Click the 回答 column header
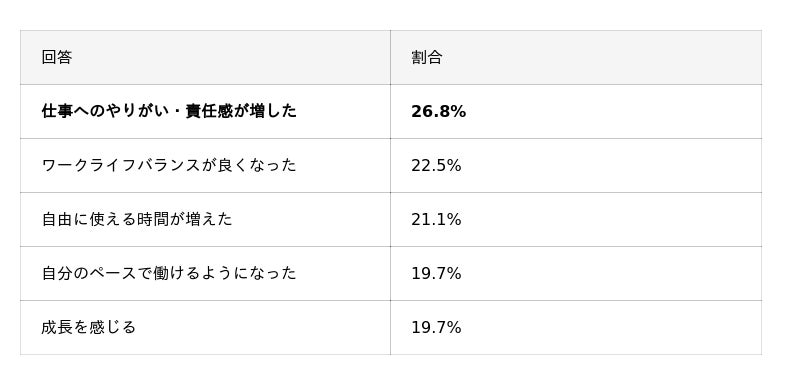 point(205,57)
